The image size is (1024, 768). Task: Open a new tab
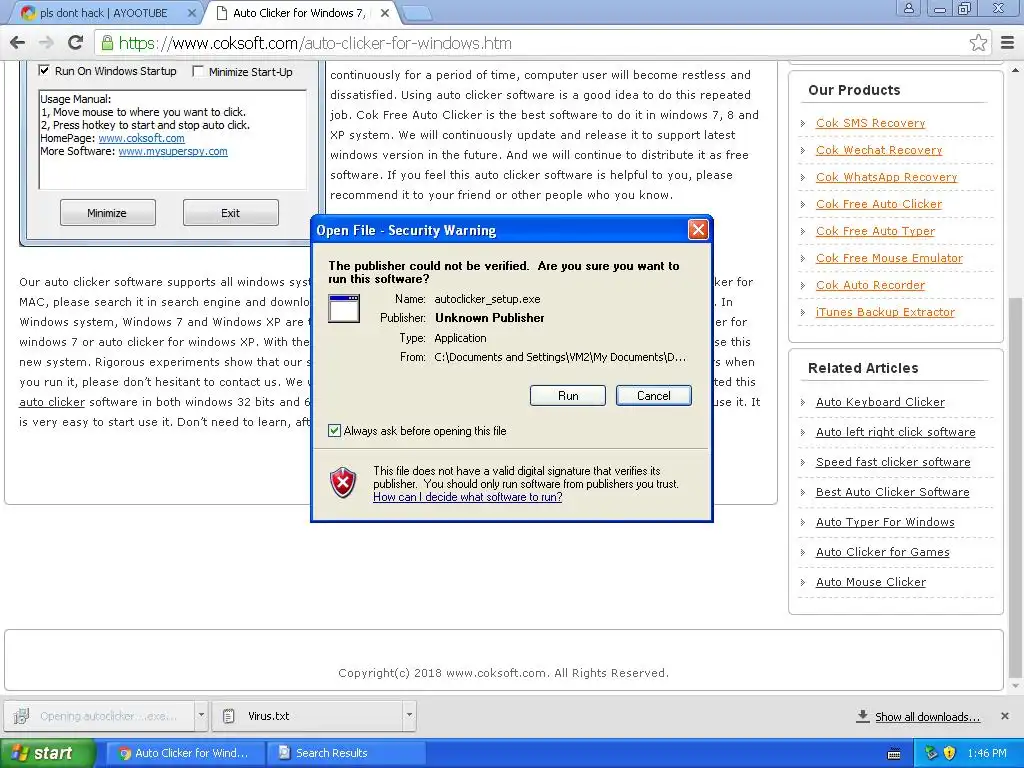click(416, 12)
